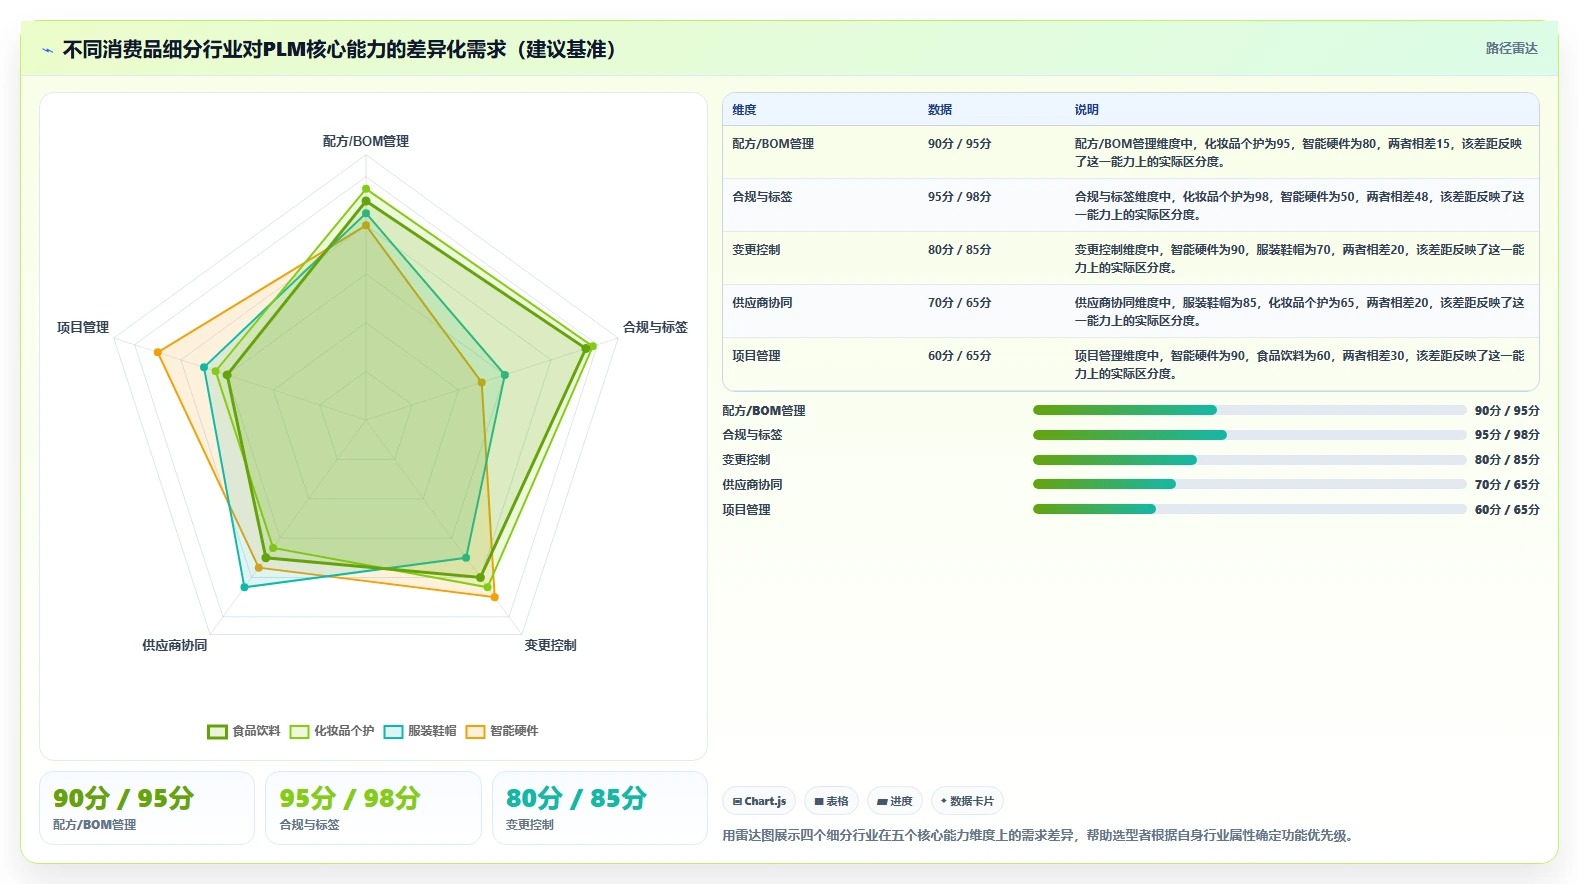1579x884 pixels.
Task: Toggle the 服装鞋帽 legend swatch
Action: pyautogui.click(x=393, y=732)
